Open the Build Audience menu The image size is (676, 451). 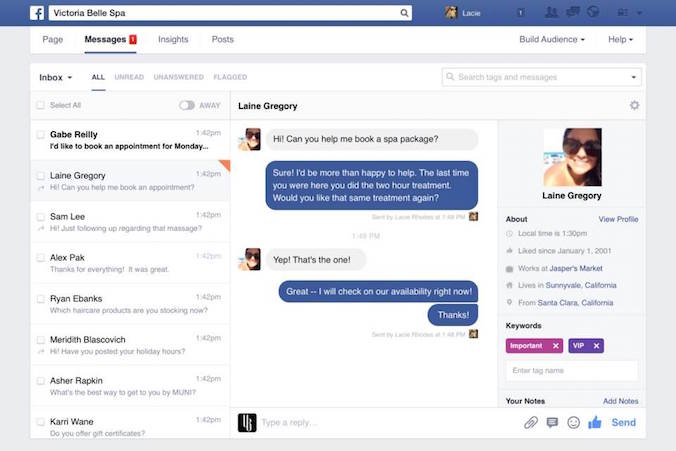click(552, 39)
